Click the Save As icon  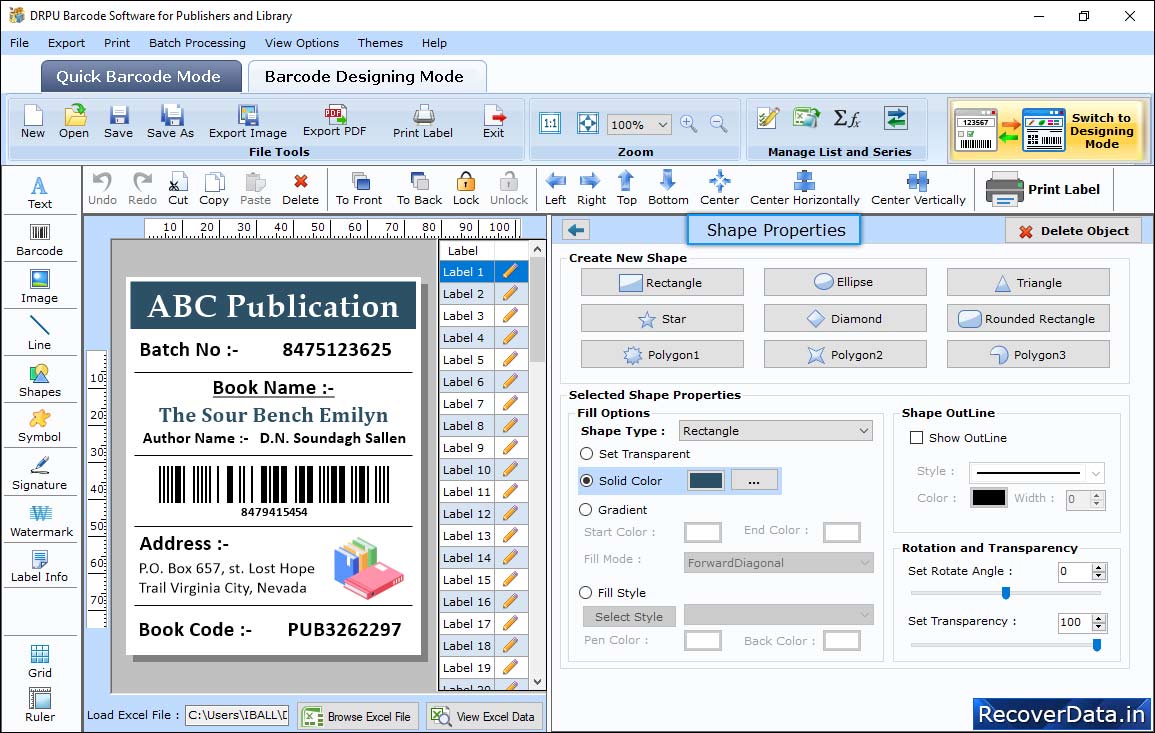coord(170,122)
